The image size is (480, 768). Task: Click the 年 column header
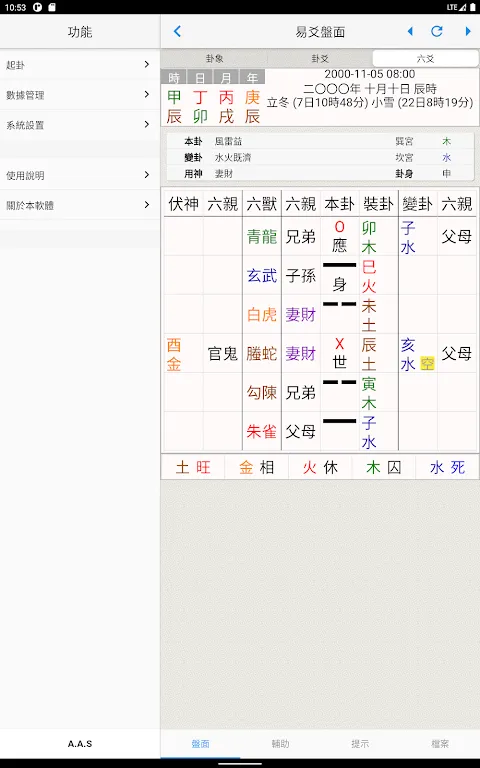click(252, 77)
